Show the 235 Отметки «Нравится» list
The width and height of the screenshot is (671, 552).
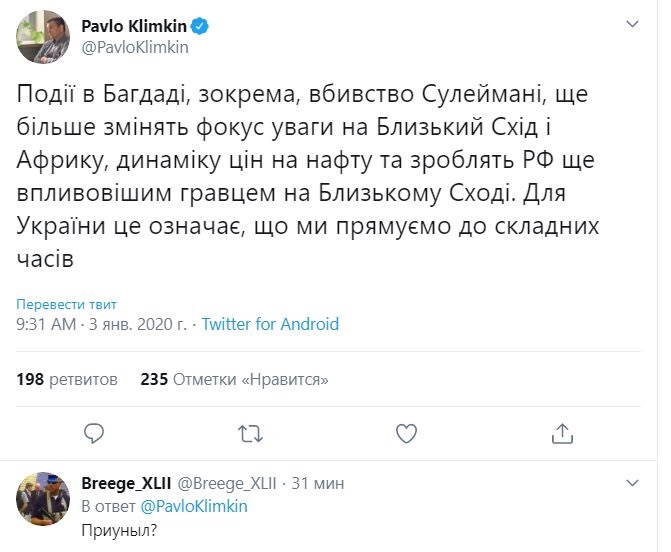tap(235, 380)
